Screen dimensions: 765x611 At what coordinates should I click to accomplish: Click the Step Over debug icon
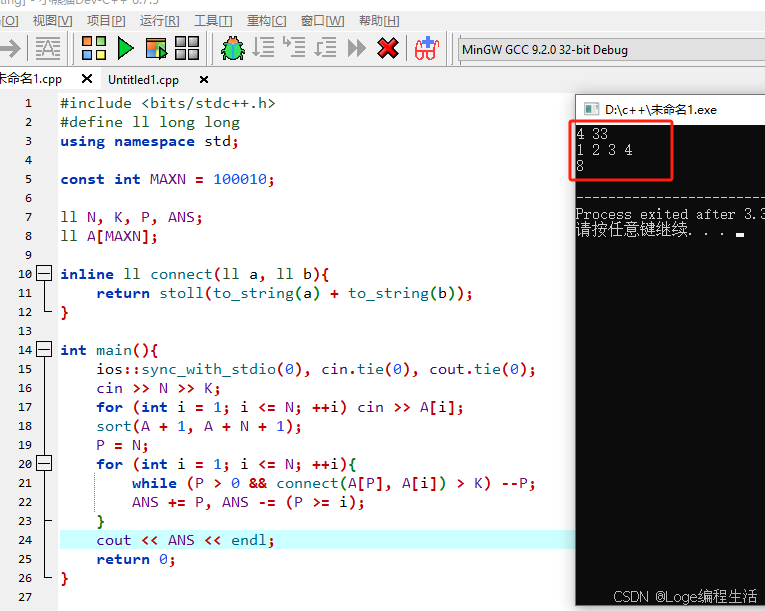(x=263, y=48)
